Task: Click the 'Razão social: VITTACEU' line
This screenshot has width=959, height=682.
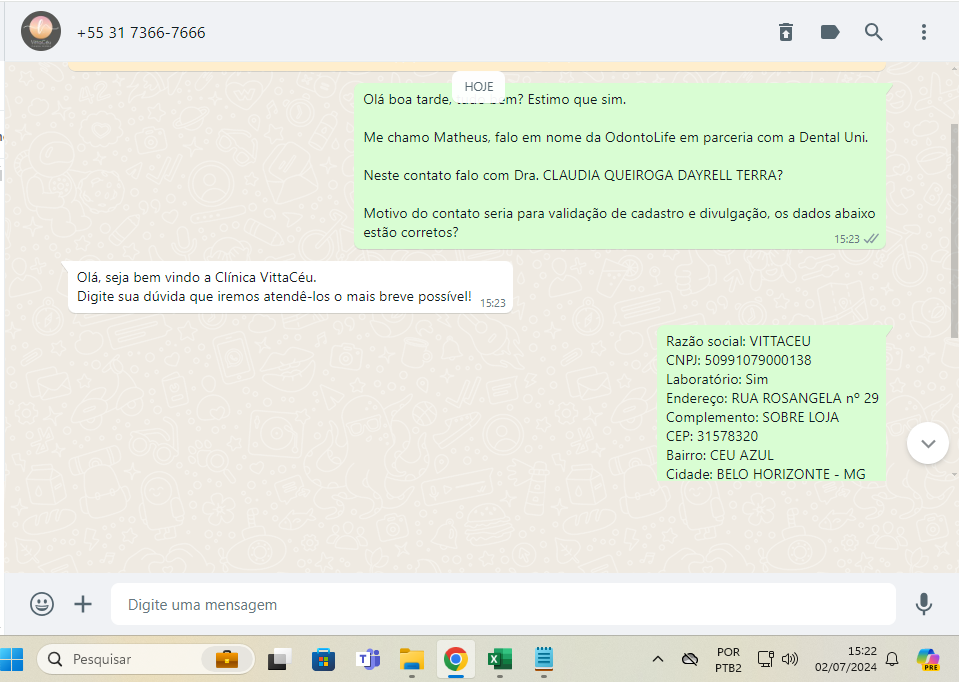Action: 738,341
